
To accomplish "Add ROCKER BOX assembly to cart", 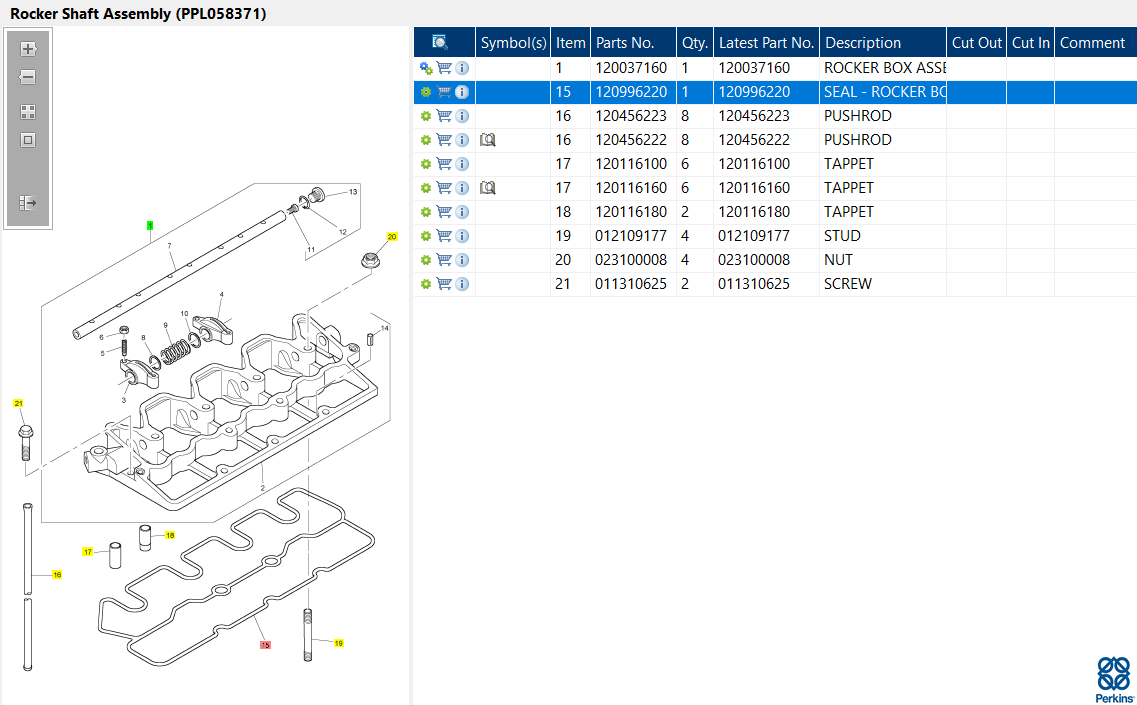I will [444, 68].
